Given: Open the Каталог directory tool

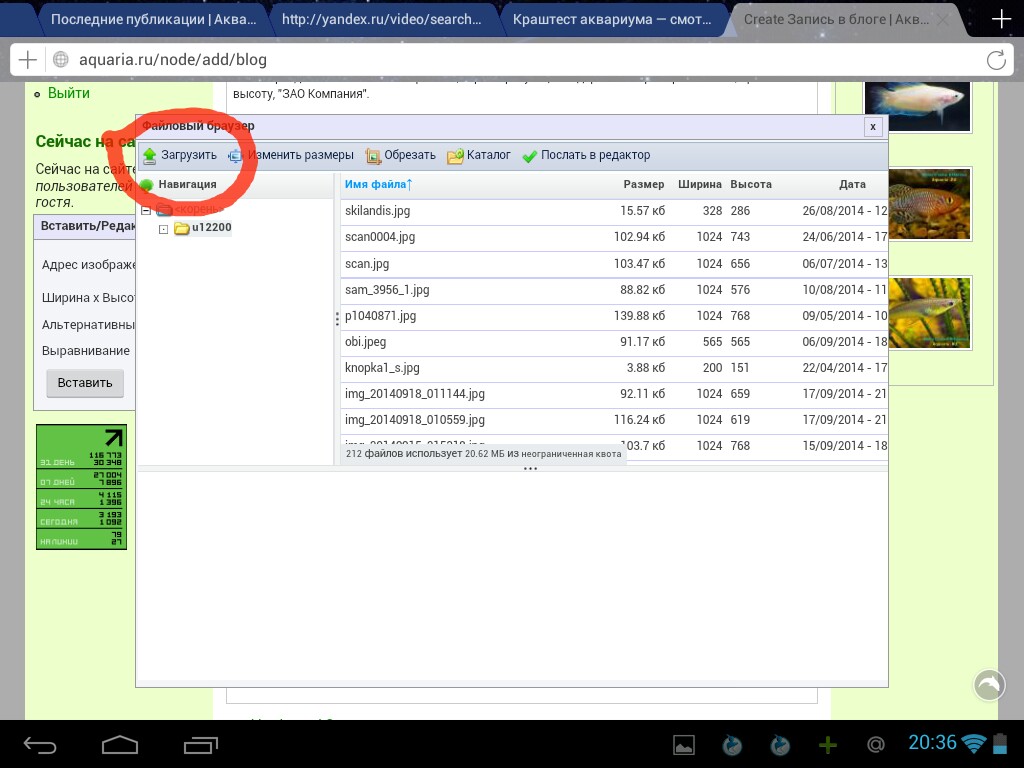Looking at the screenshot, I should pyautogui.click(x=479, y=155).
